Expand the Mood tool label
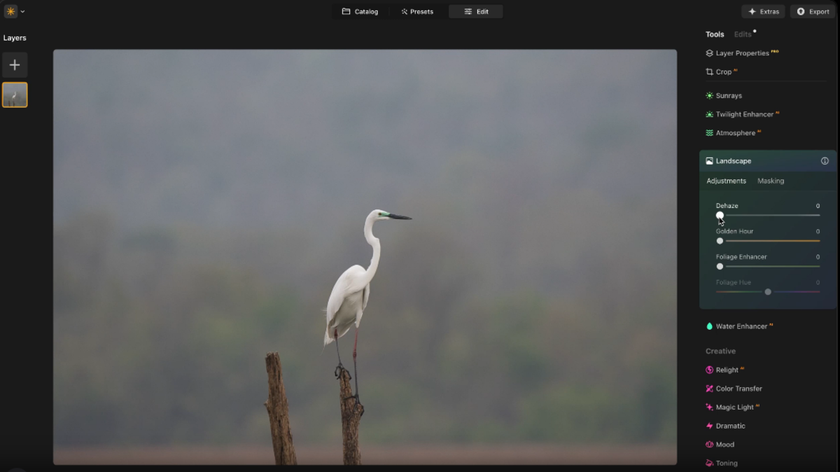Screen dimensions: 840x472 [x=725, y=445]
